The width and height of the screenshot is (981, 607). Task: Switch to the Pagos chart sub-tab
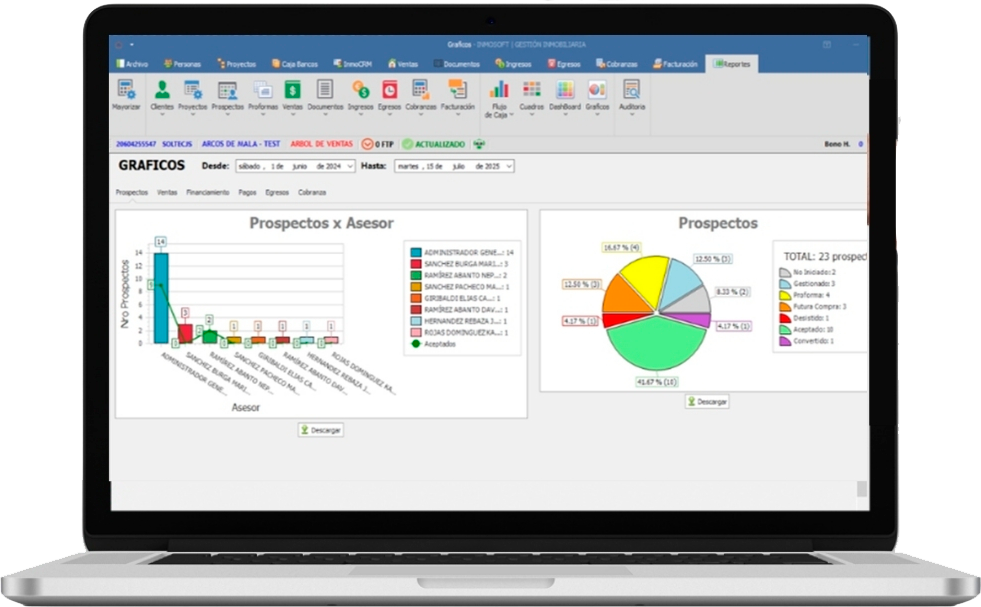coord(247,192)
